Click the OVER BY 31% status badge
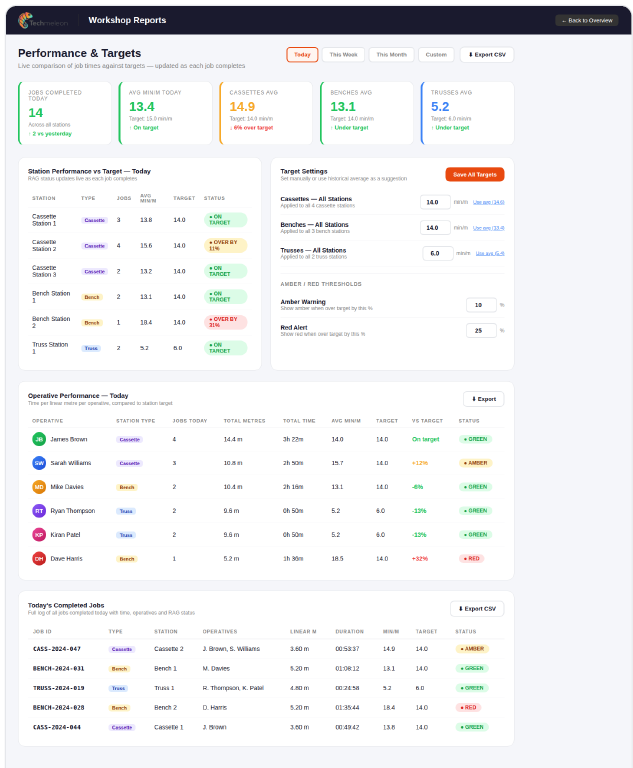The image size is (633, 768). coord(225,322)
